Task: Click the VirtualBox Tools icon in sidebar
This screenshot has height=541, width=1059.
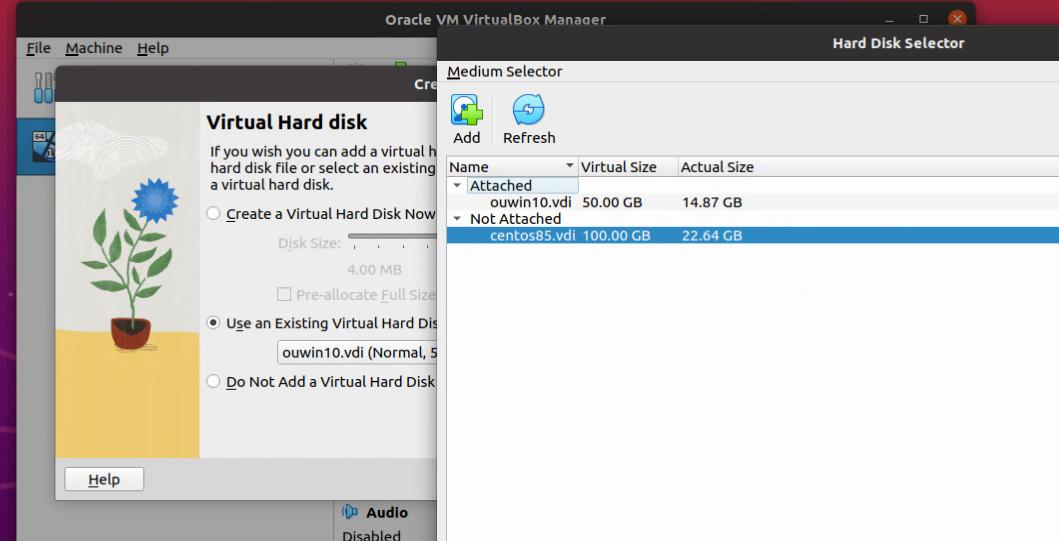Action: coord(41,87)
